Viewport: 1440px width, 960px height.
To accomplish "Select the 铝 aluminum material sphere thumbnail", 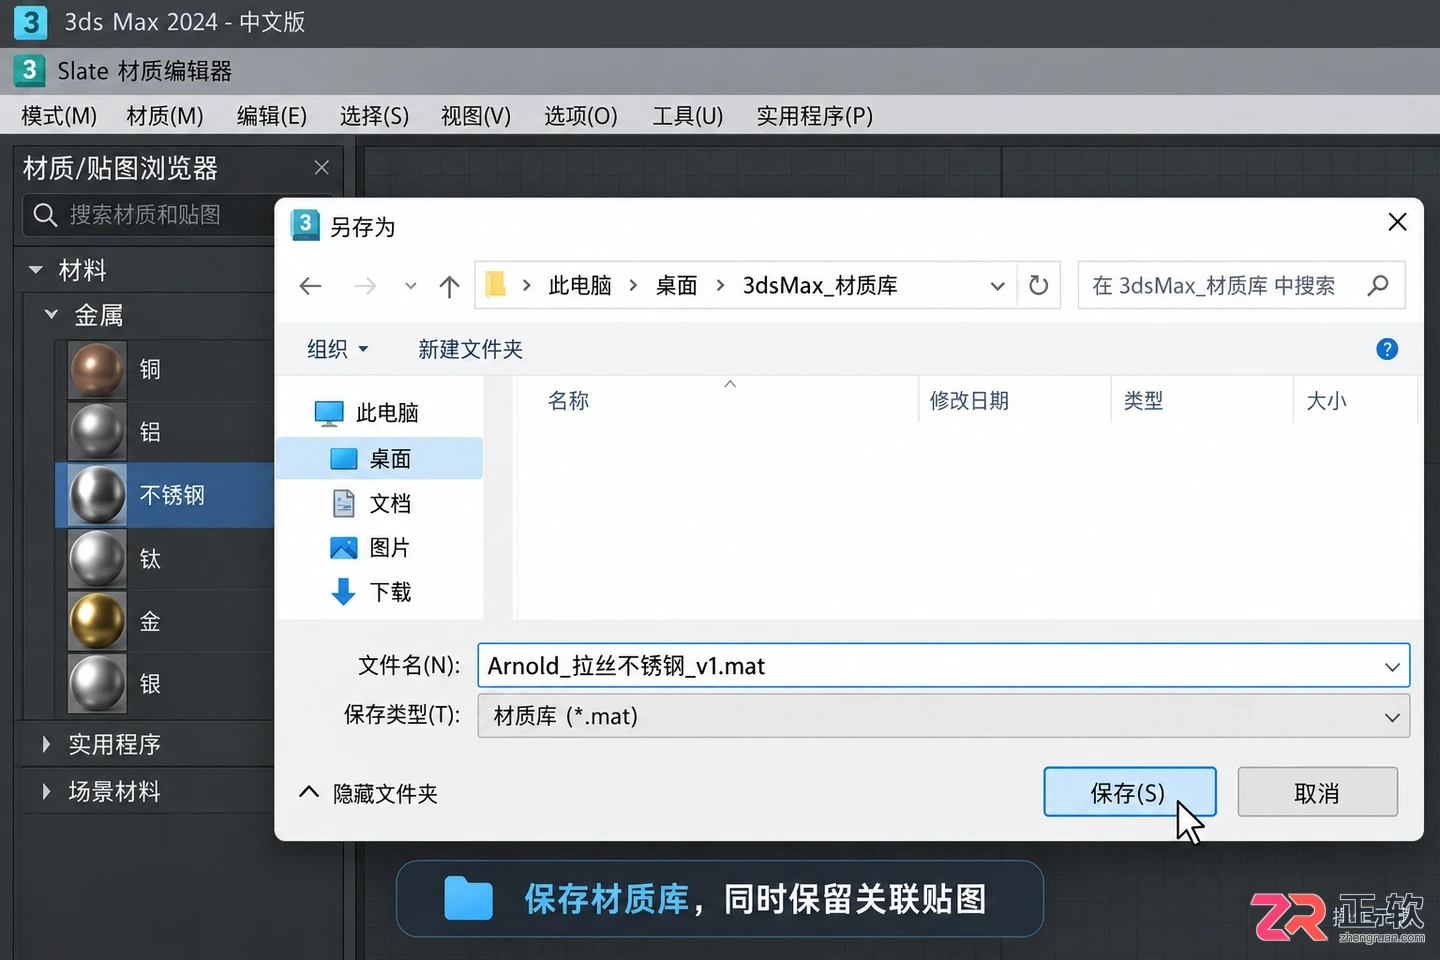I will click(x=97, y=432).
